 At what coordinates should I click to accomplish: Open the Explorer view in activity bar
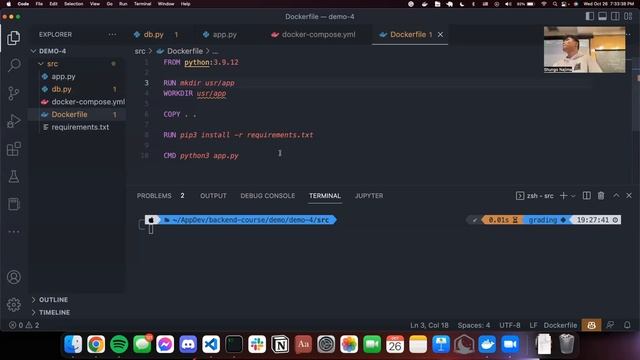pyautogui.click(x=14, y=38)
